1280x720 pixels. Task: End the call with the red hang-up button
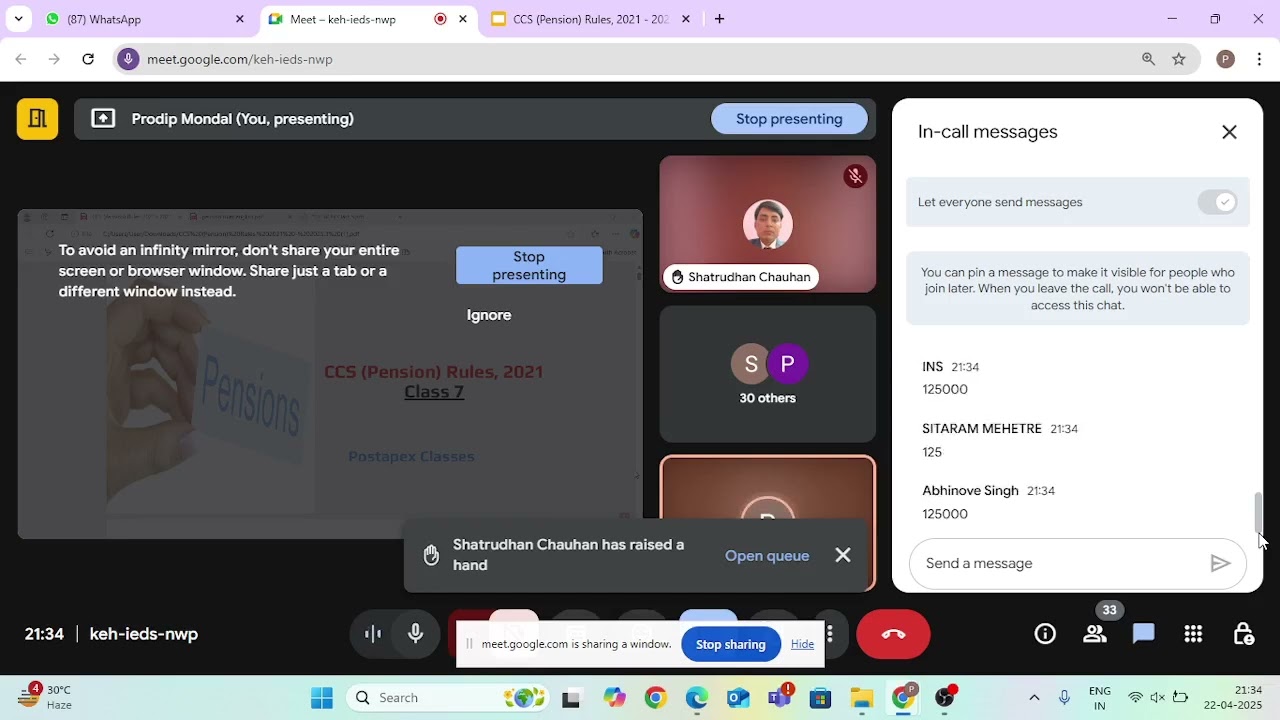click(893, 634)
